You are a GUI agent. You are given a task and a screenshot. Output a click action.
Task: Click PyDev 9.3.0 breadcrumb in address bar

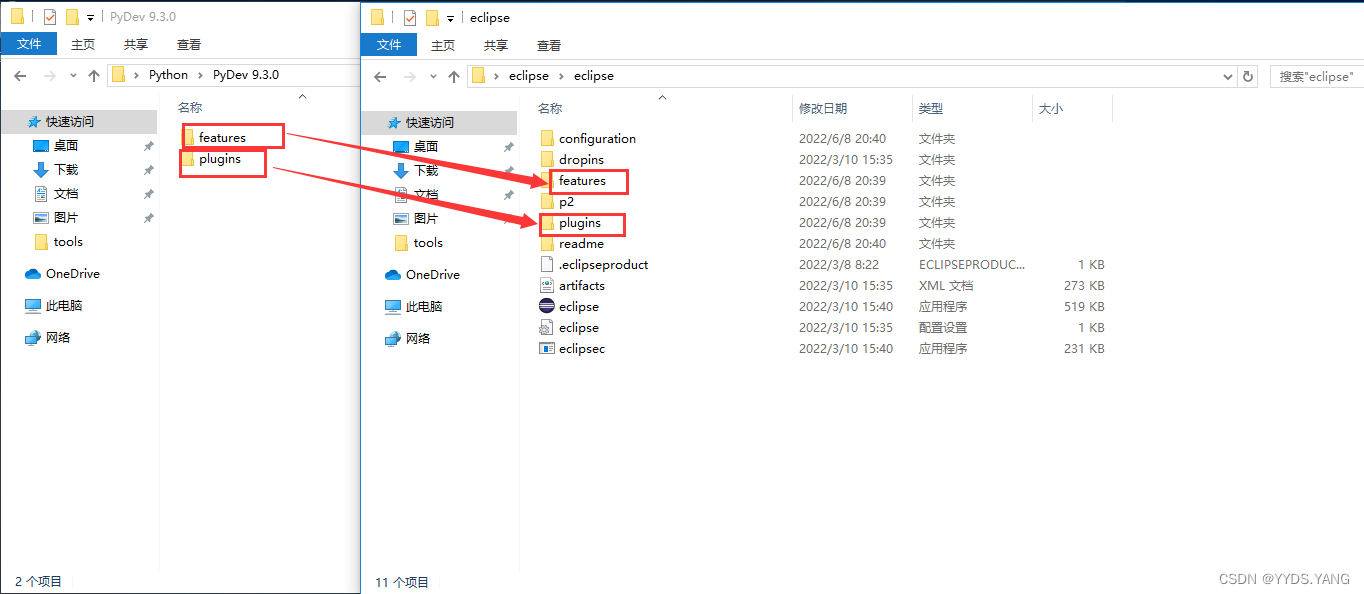(246, 75)
